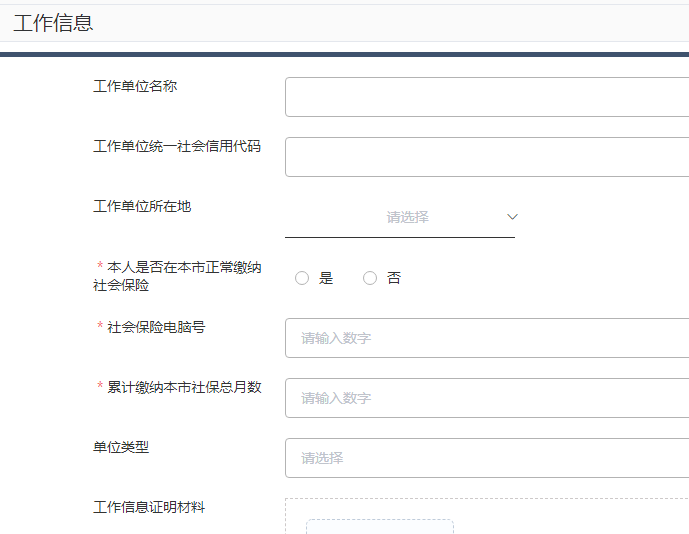Open the 工作单位所在地 请选择 dropdown
Screen dimensions: 689x534
(400, 217)
